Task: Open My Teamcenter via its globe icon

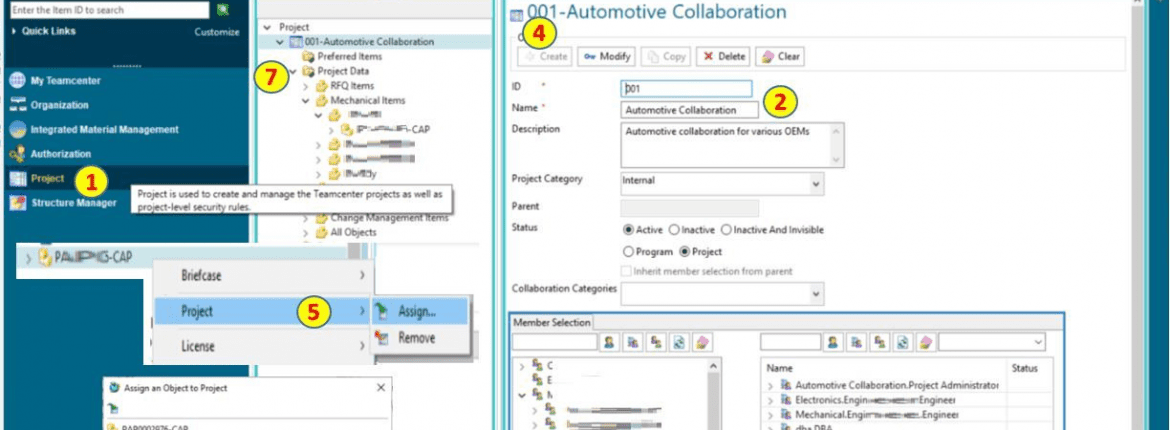Action: click(17, 81)
